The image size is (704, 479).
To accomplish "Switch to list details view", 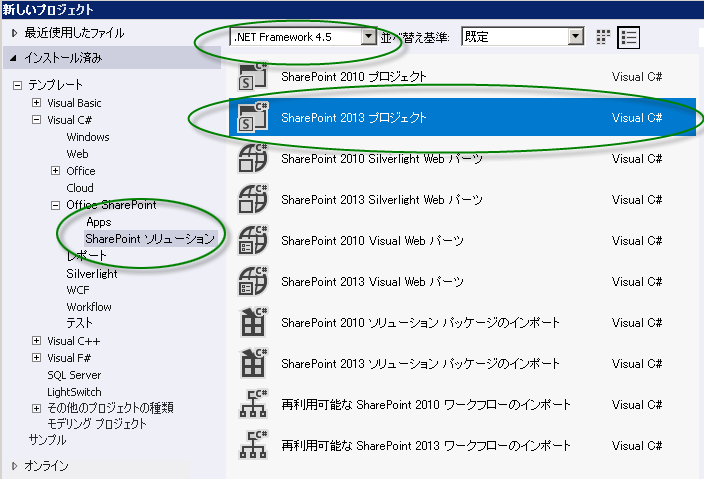I will (628, 37).
